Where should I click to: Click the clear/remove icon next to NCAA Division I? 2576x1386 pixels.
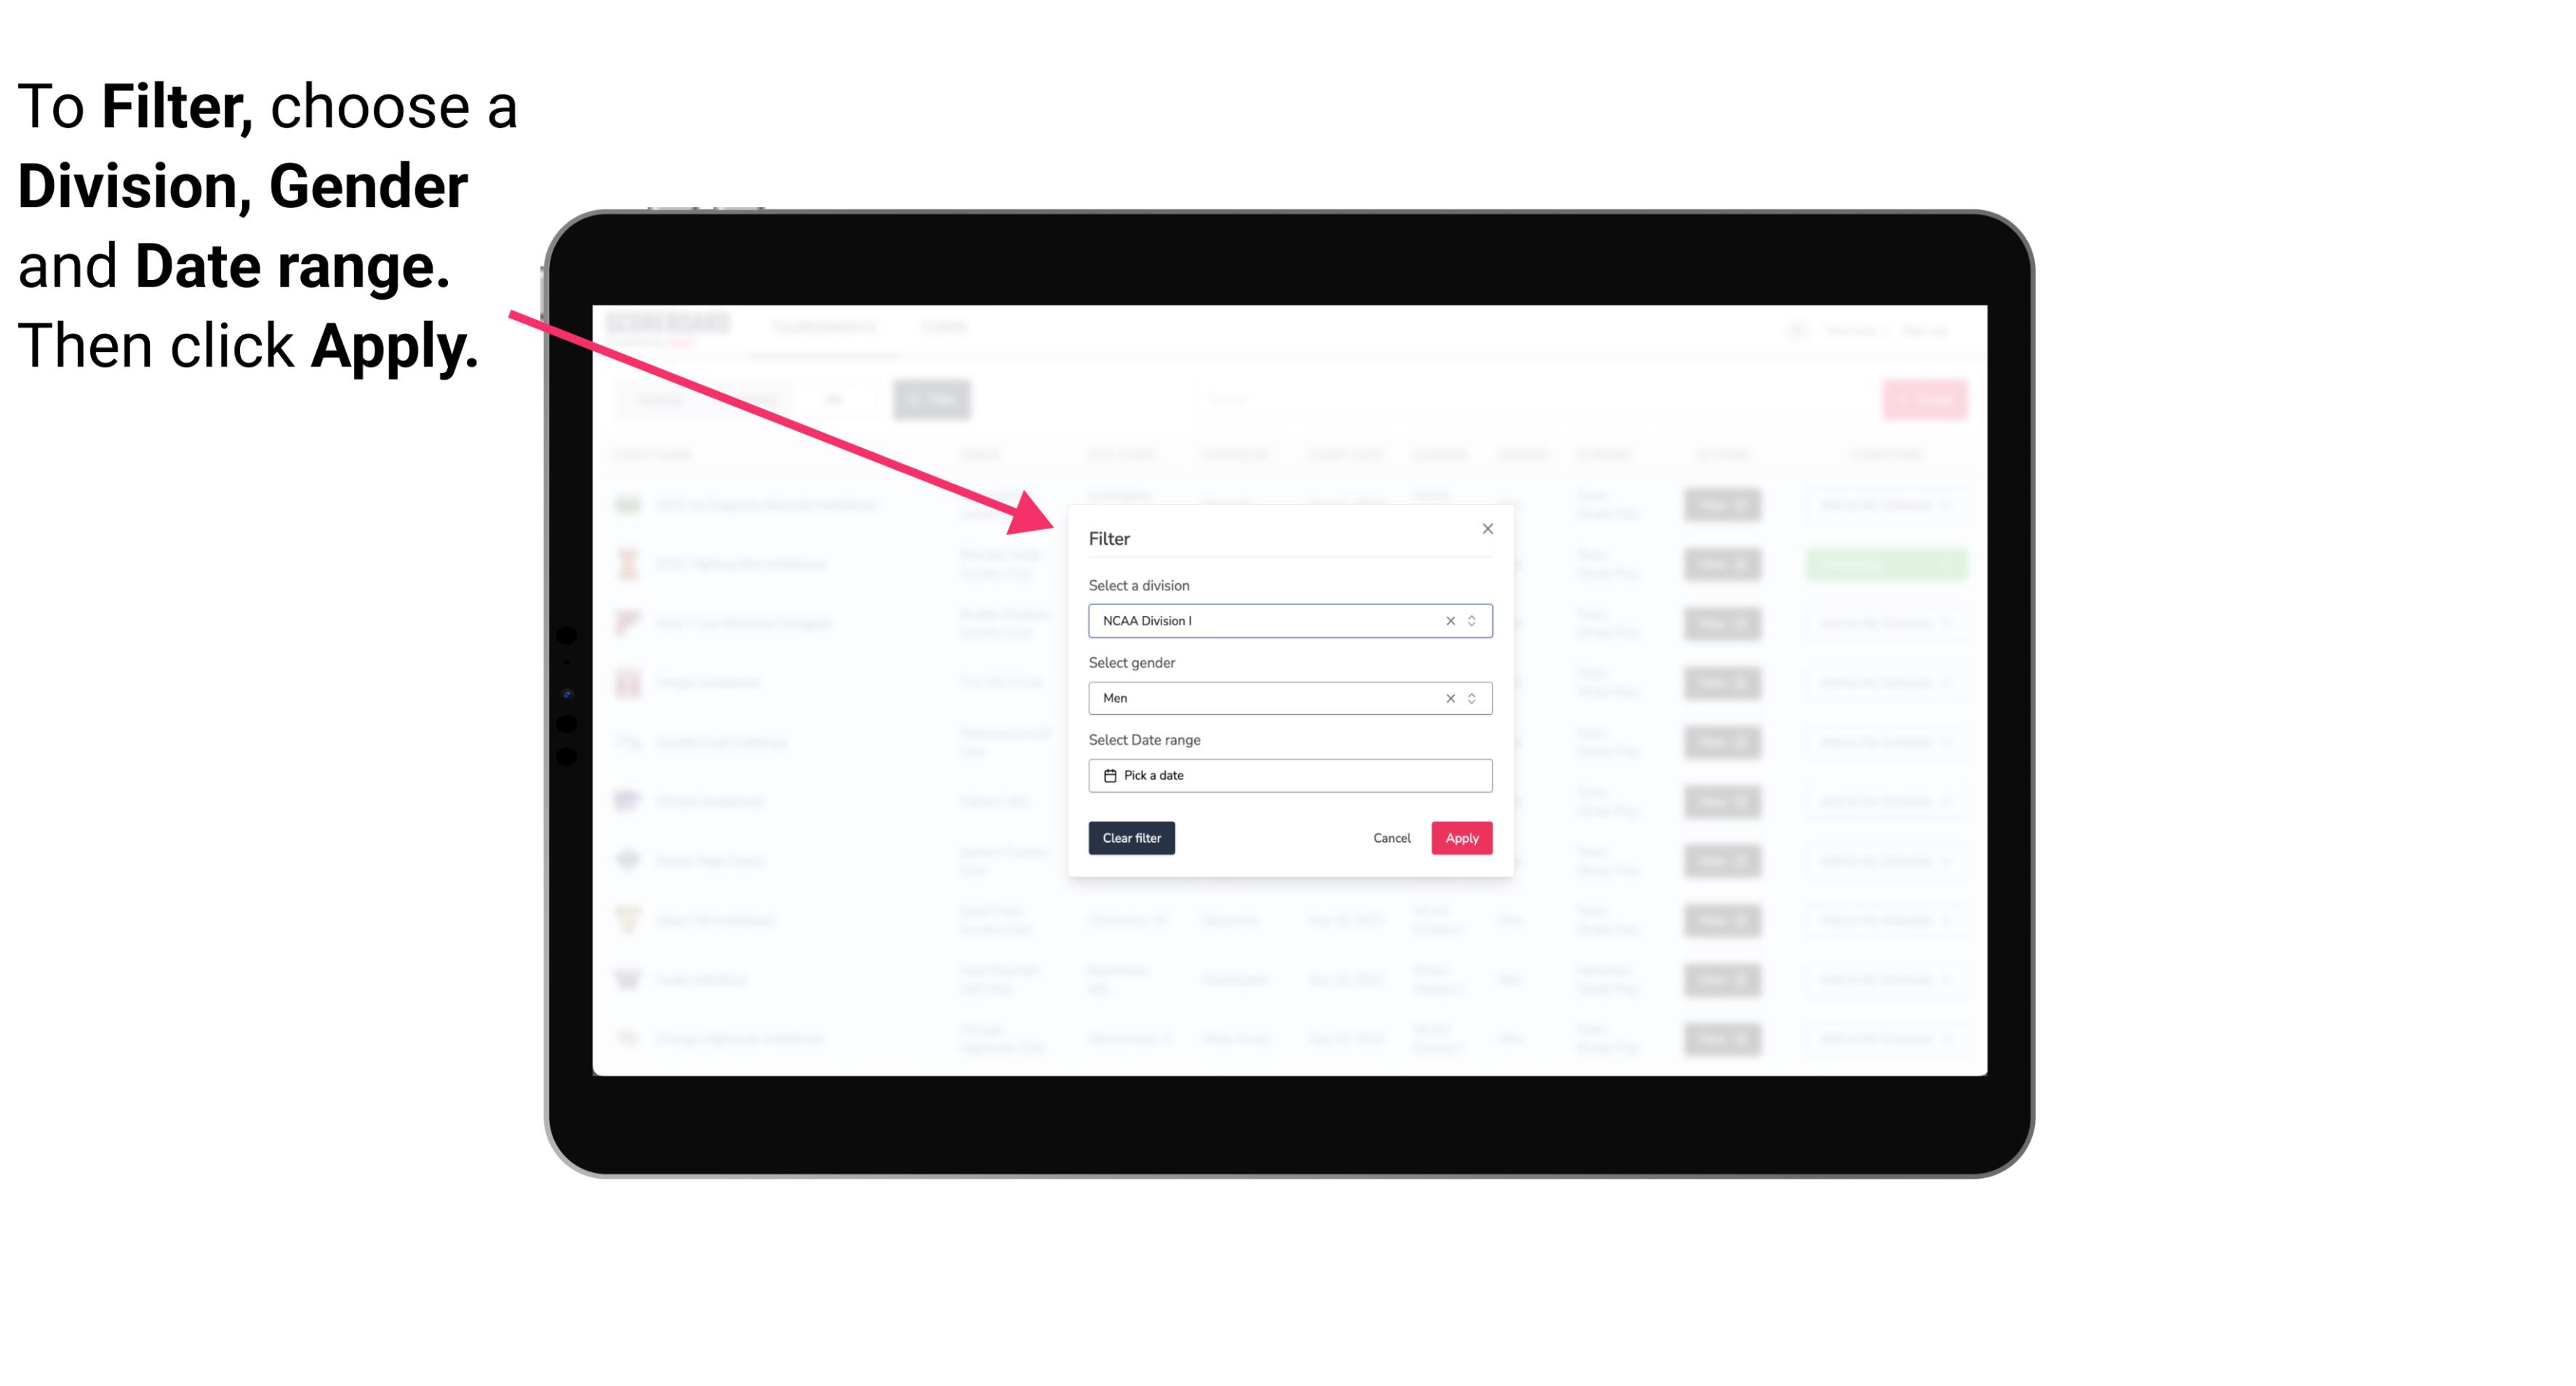1447,620
